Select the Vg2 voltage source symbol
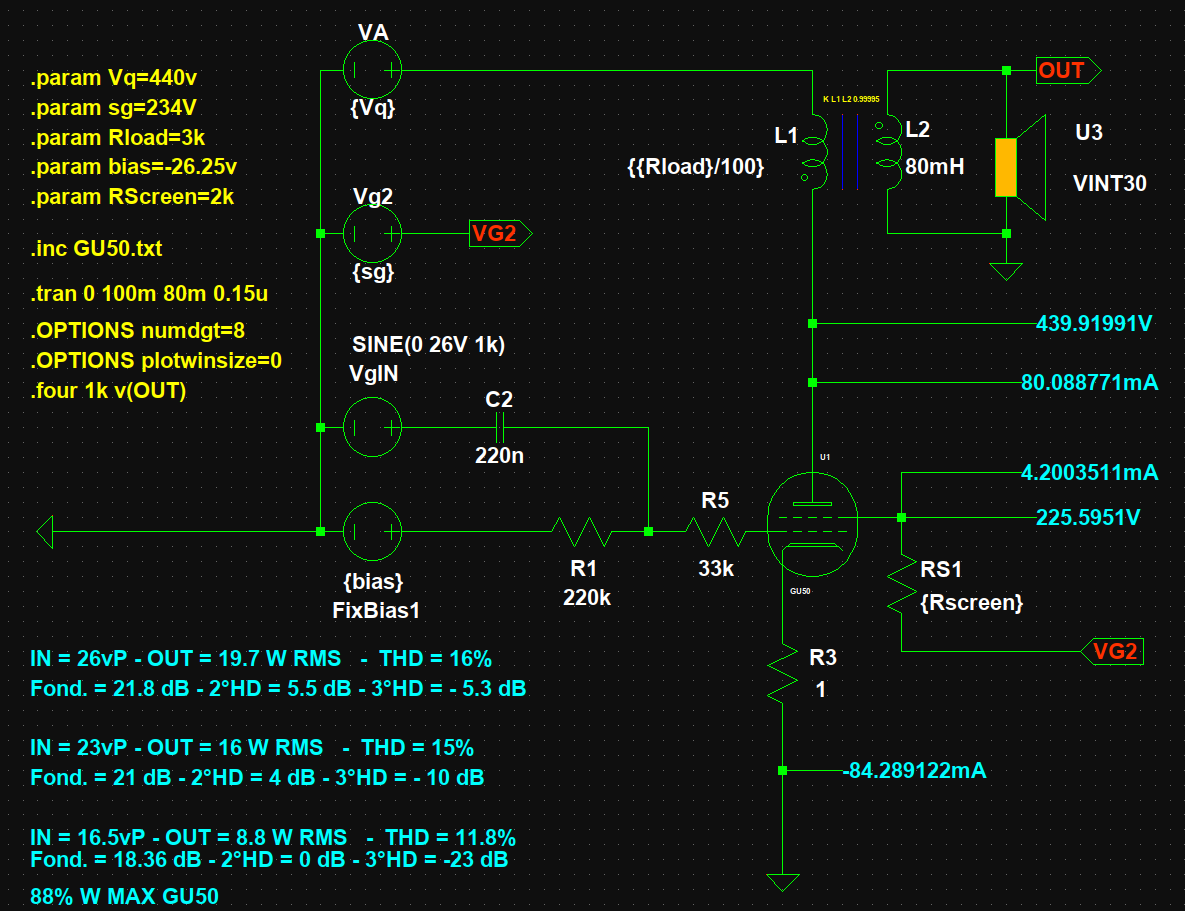Image resolution: width=1185 pixels, height=911 pixels. coord(373,233)
